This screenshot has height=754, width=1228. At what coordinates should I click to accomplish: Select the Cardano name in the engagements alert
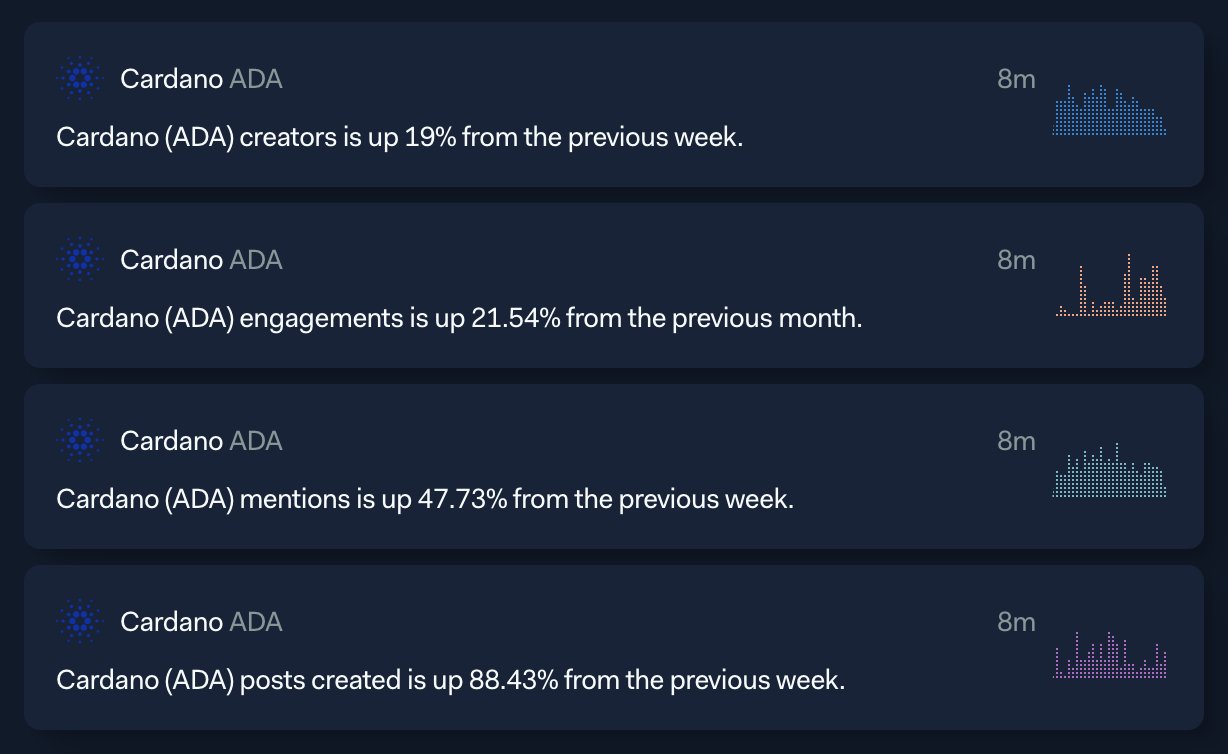171,260
